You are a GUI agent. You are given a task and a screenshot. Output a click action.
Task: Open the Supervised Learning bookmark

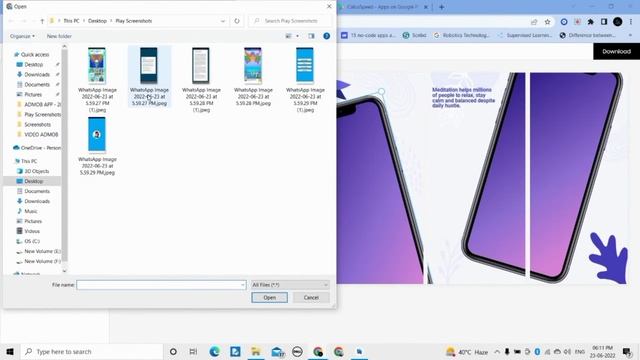click(x=525, y=36)
